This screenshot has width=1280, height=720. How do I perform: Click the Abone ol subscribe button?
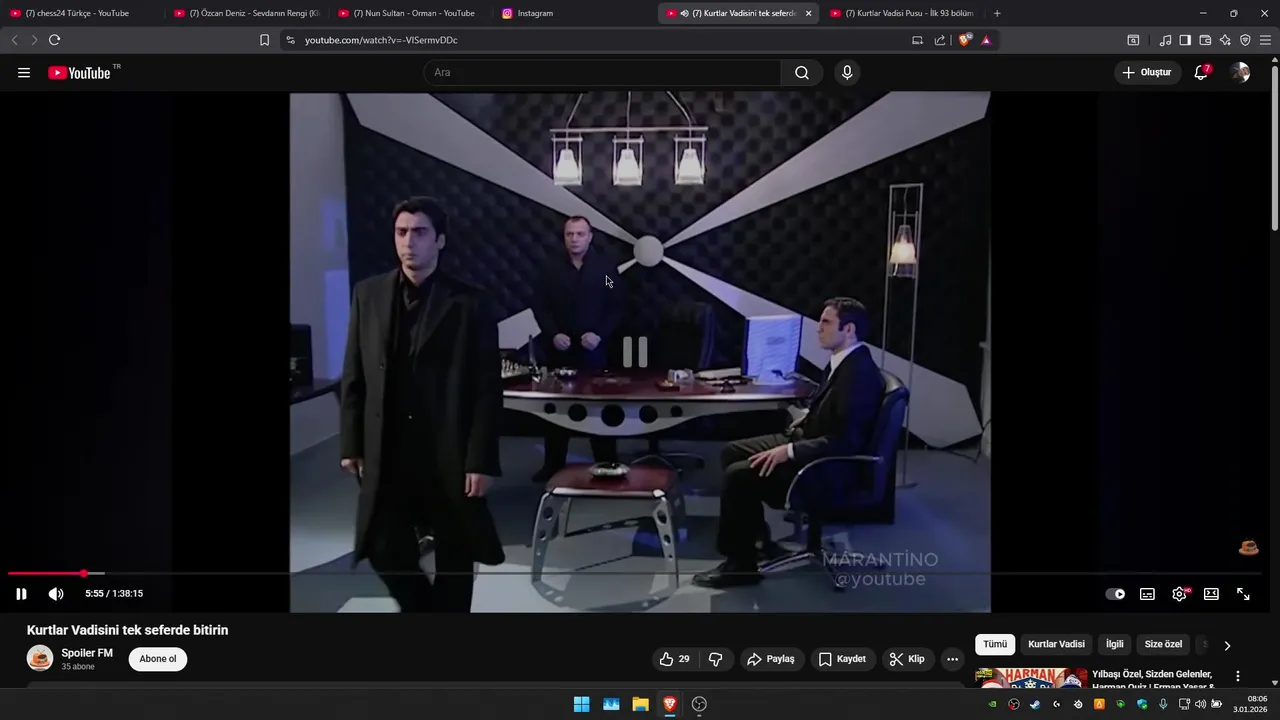(158, 659)
